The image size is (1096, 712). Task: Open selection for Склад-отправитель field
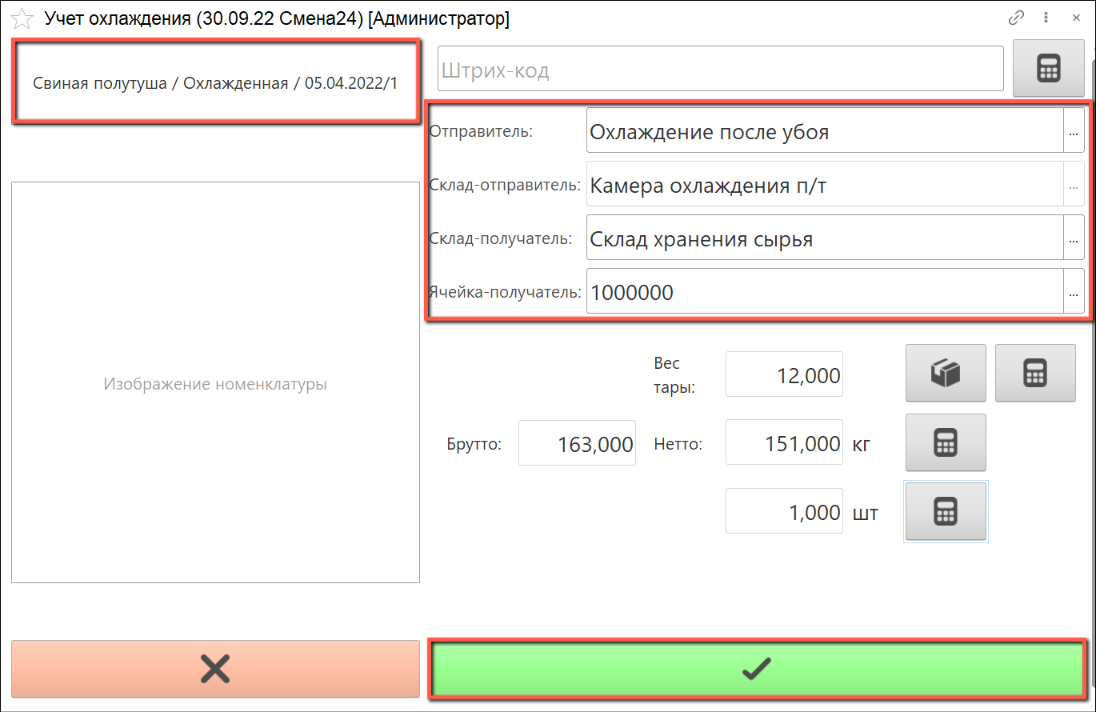(1073, 186)
